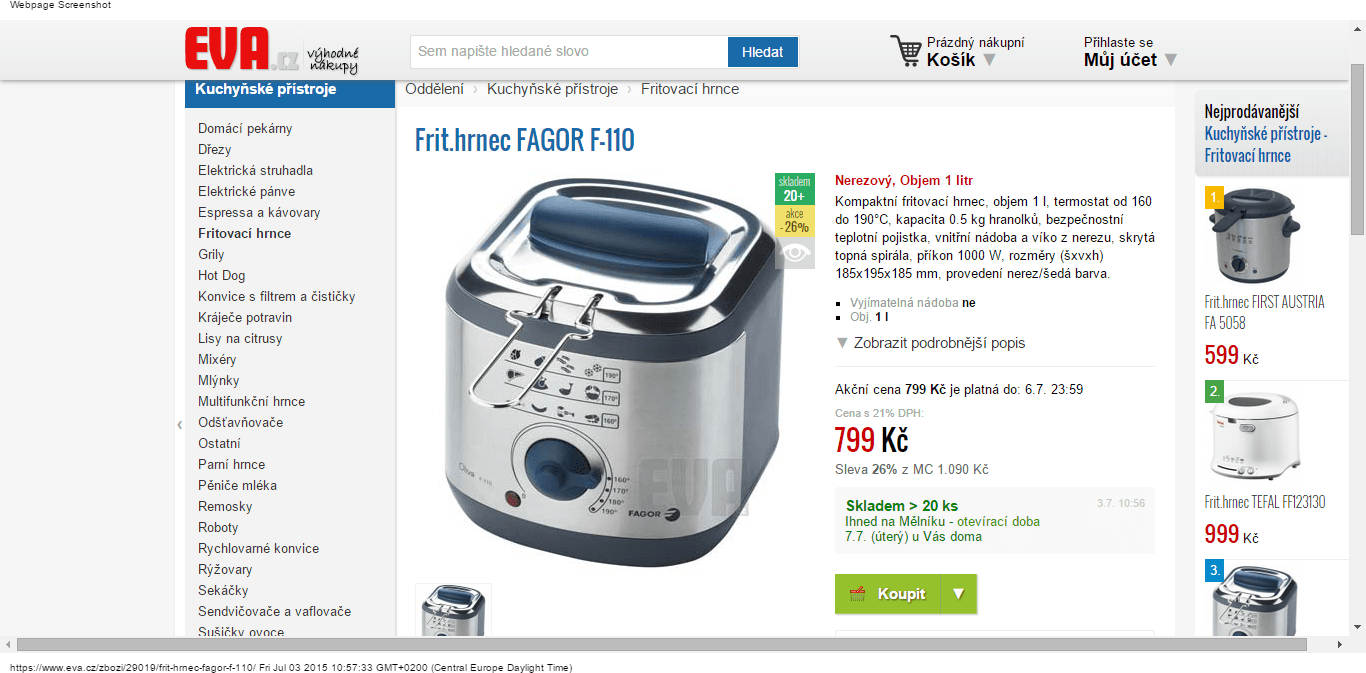This screenshot has height=673, width=1366.
Task: Click the horizontal scrollbar at page bottom
Action: click(661, 645)
